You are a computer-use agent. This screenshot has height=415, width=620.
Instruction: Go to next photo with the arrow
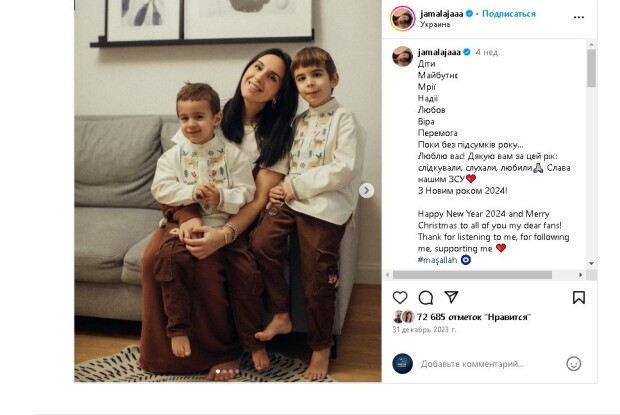367,191
